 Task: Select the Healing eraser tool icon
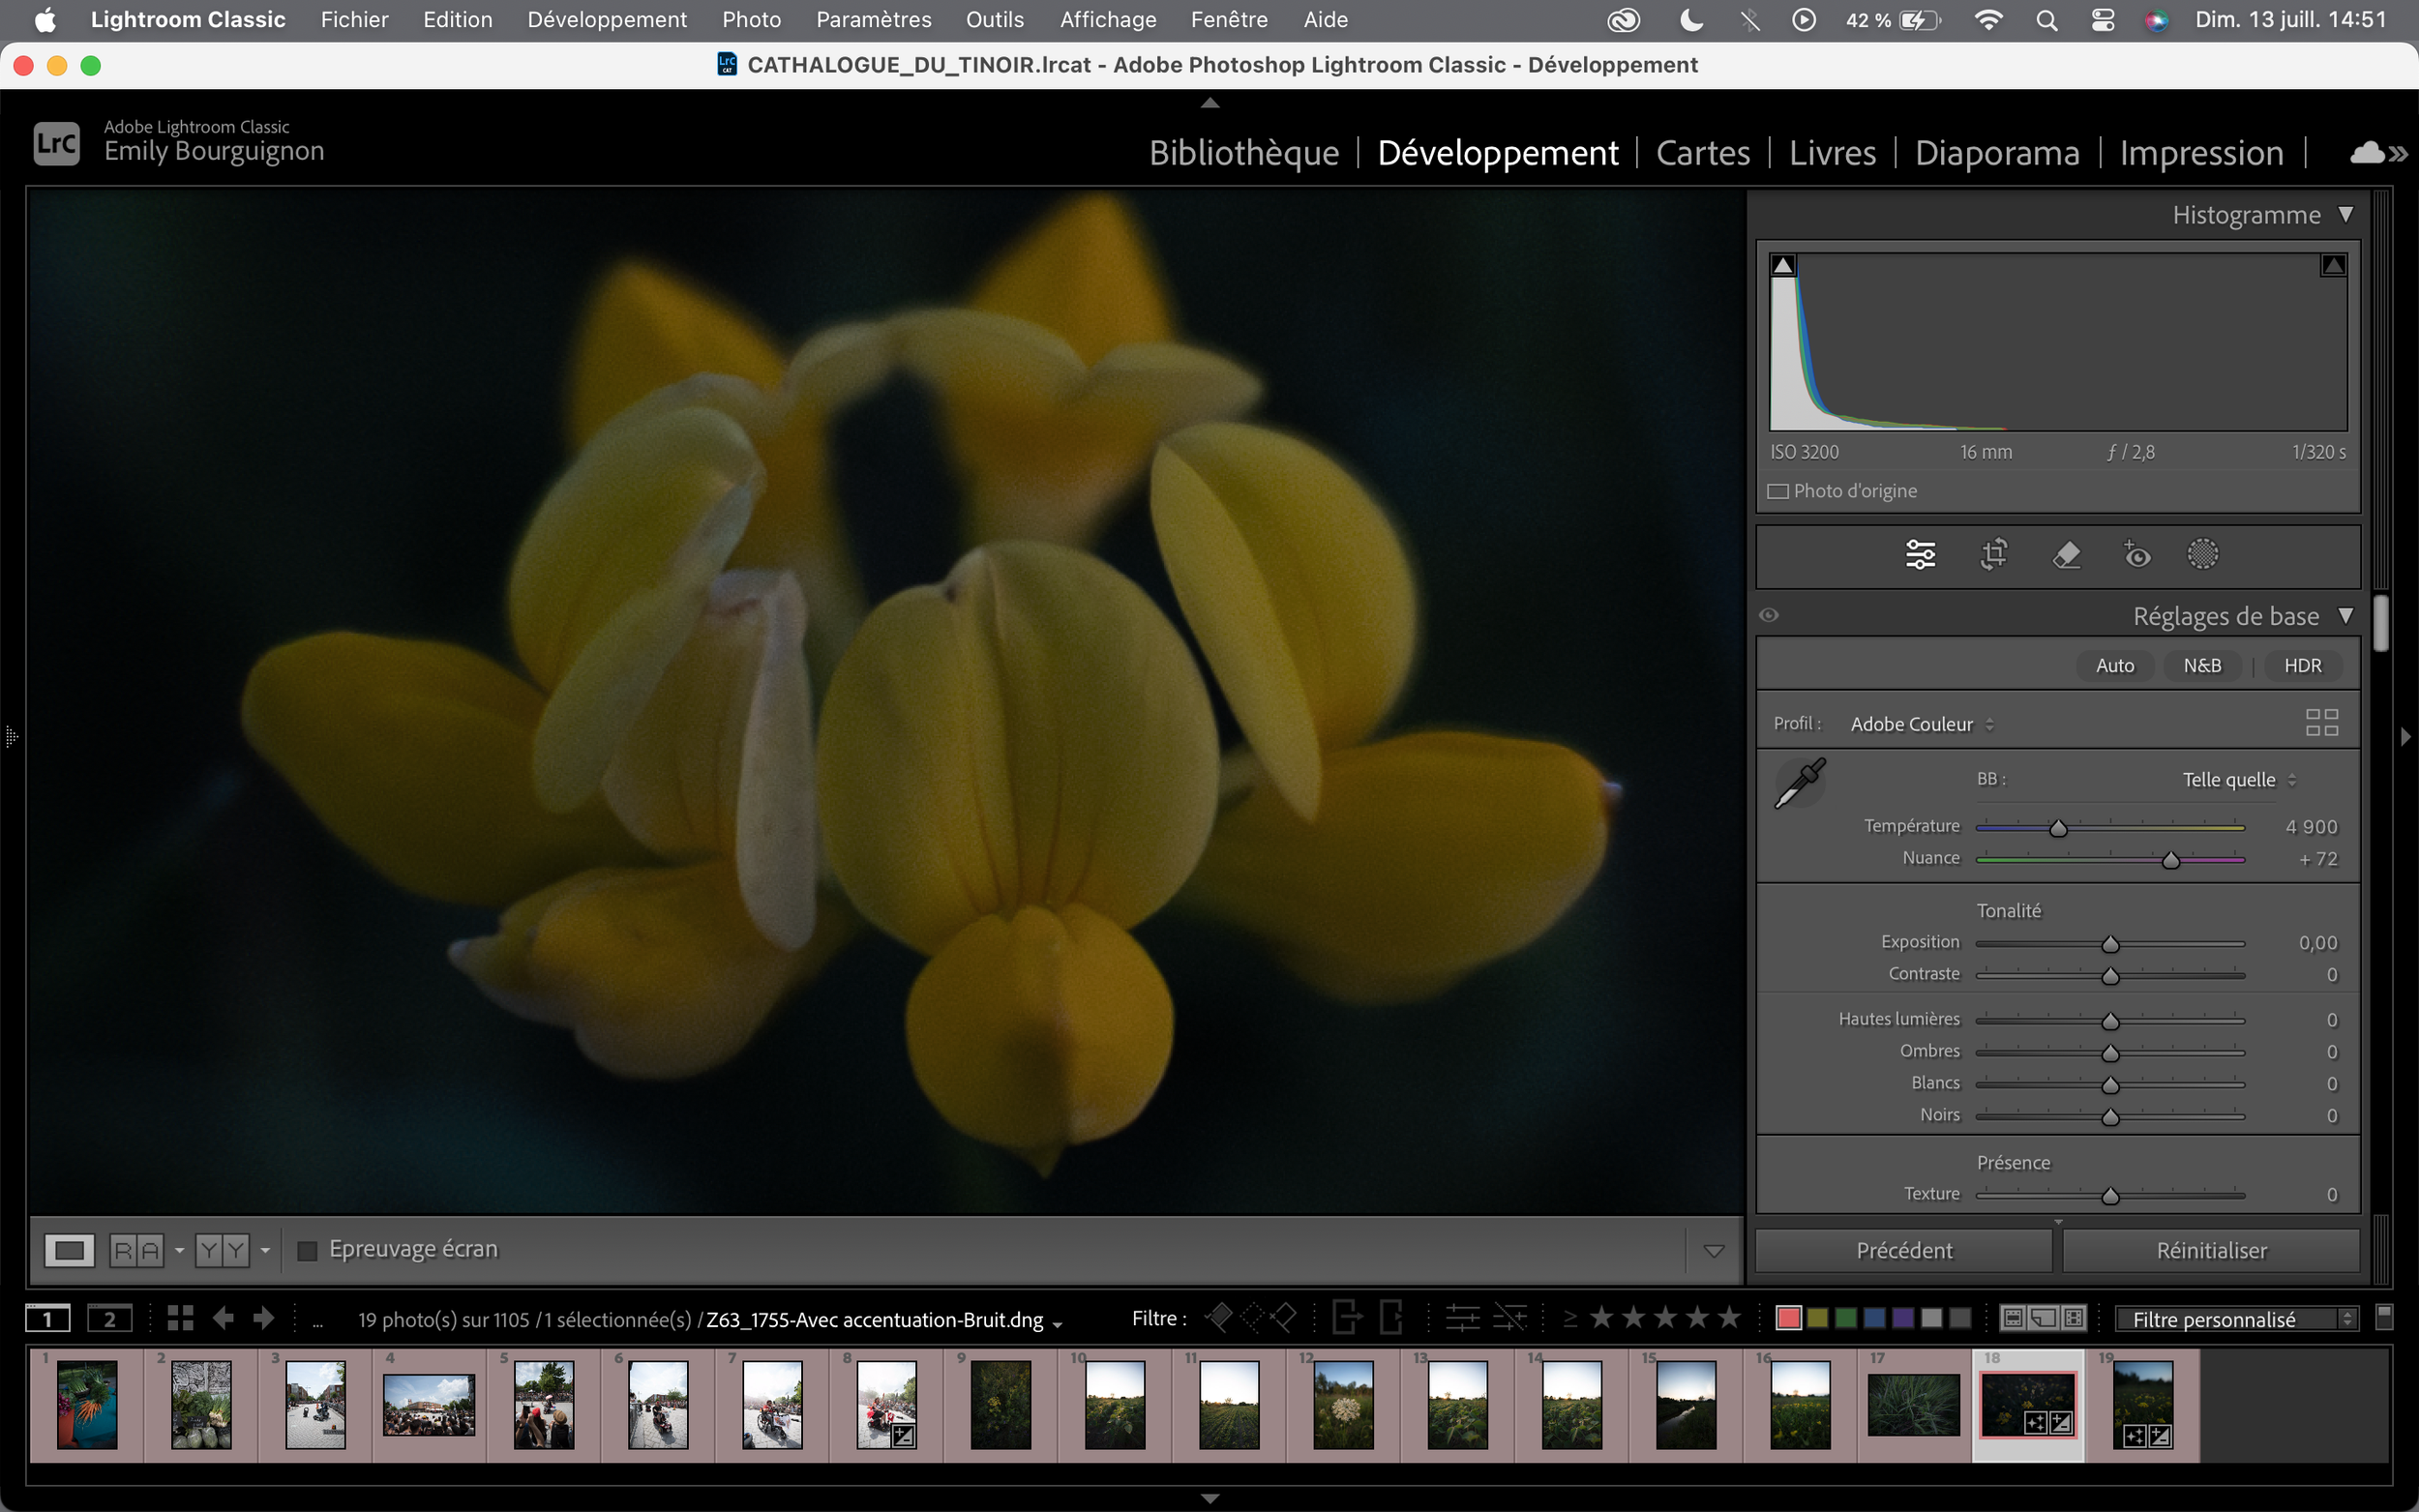click(x=2066, y=554)
